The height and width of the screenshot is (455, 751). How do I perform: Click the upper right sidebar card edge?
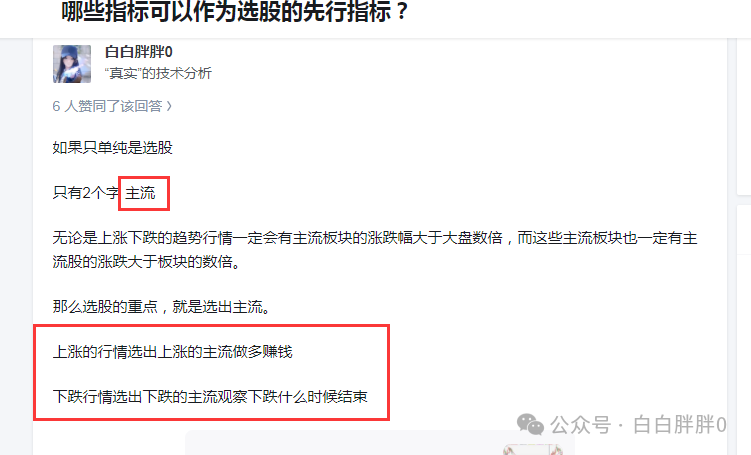coord(743,117)
